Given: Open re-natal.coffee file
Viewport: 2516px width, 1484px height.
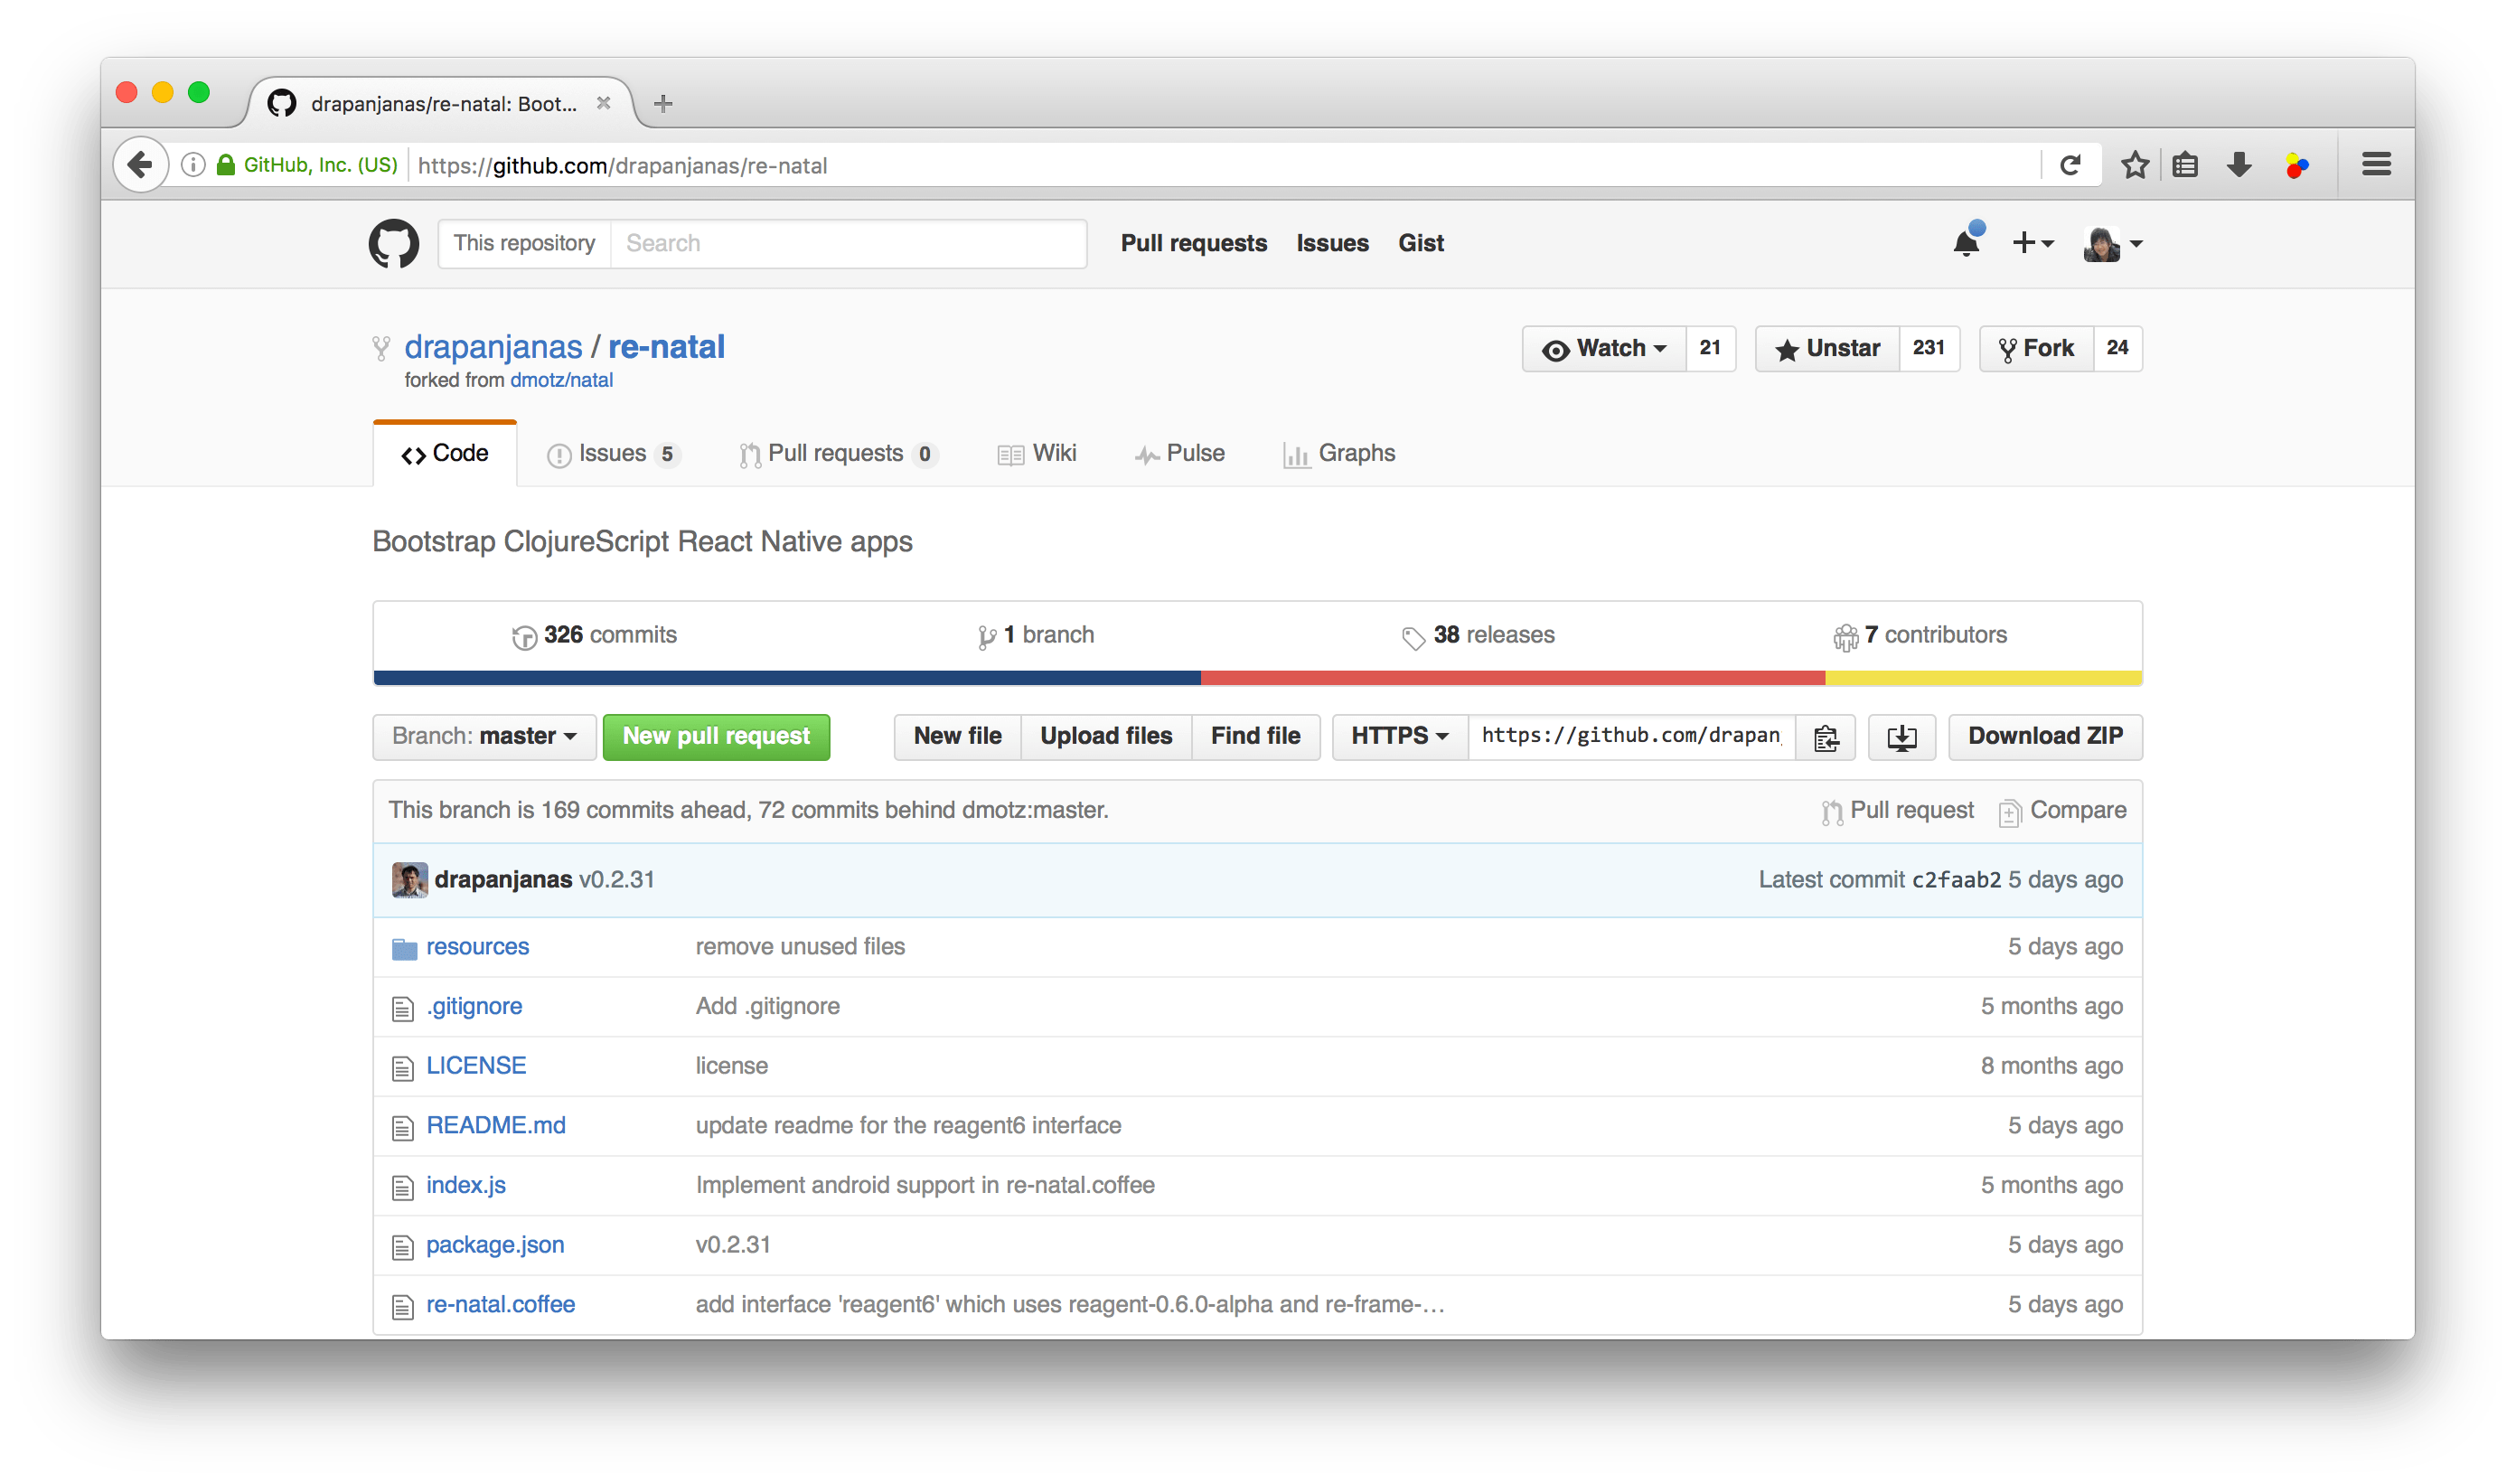Looking at the screenshot, I should click(500, 1305).
